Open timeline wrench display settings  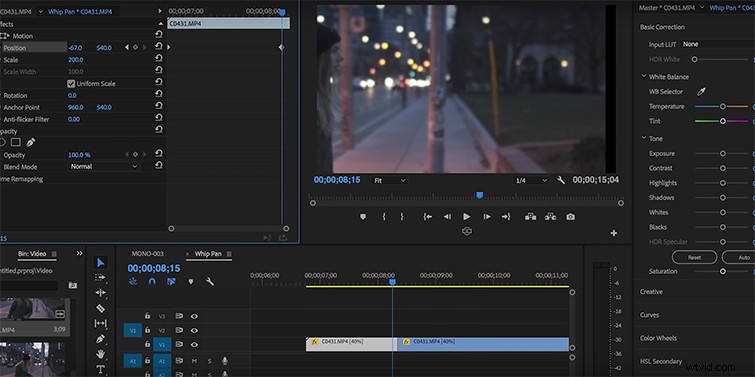210,282
